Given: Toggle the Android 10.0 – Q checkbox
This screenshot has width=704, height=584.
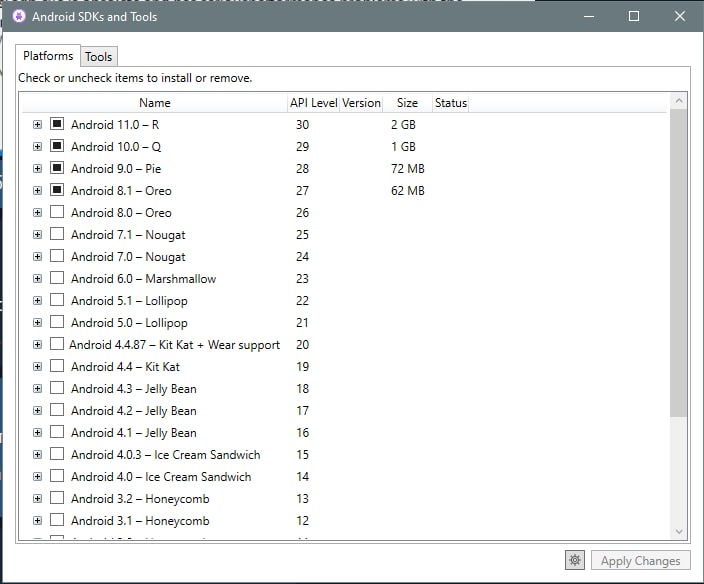Looking at the screenshot, I should click(57, 145).
